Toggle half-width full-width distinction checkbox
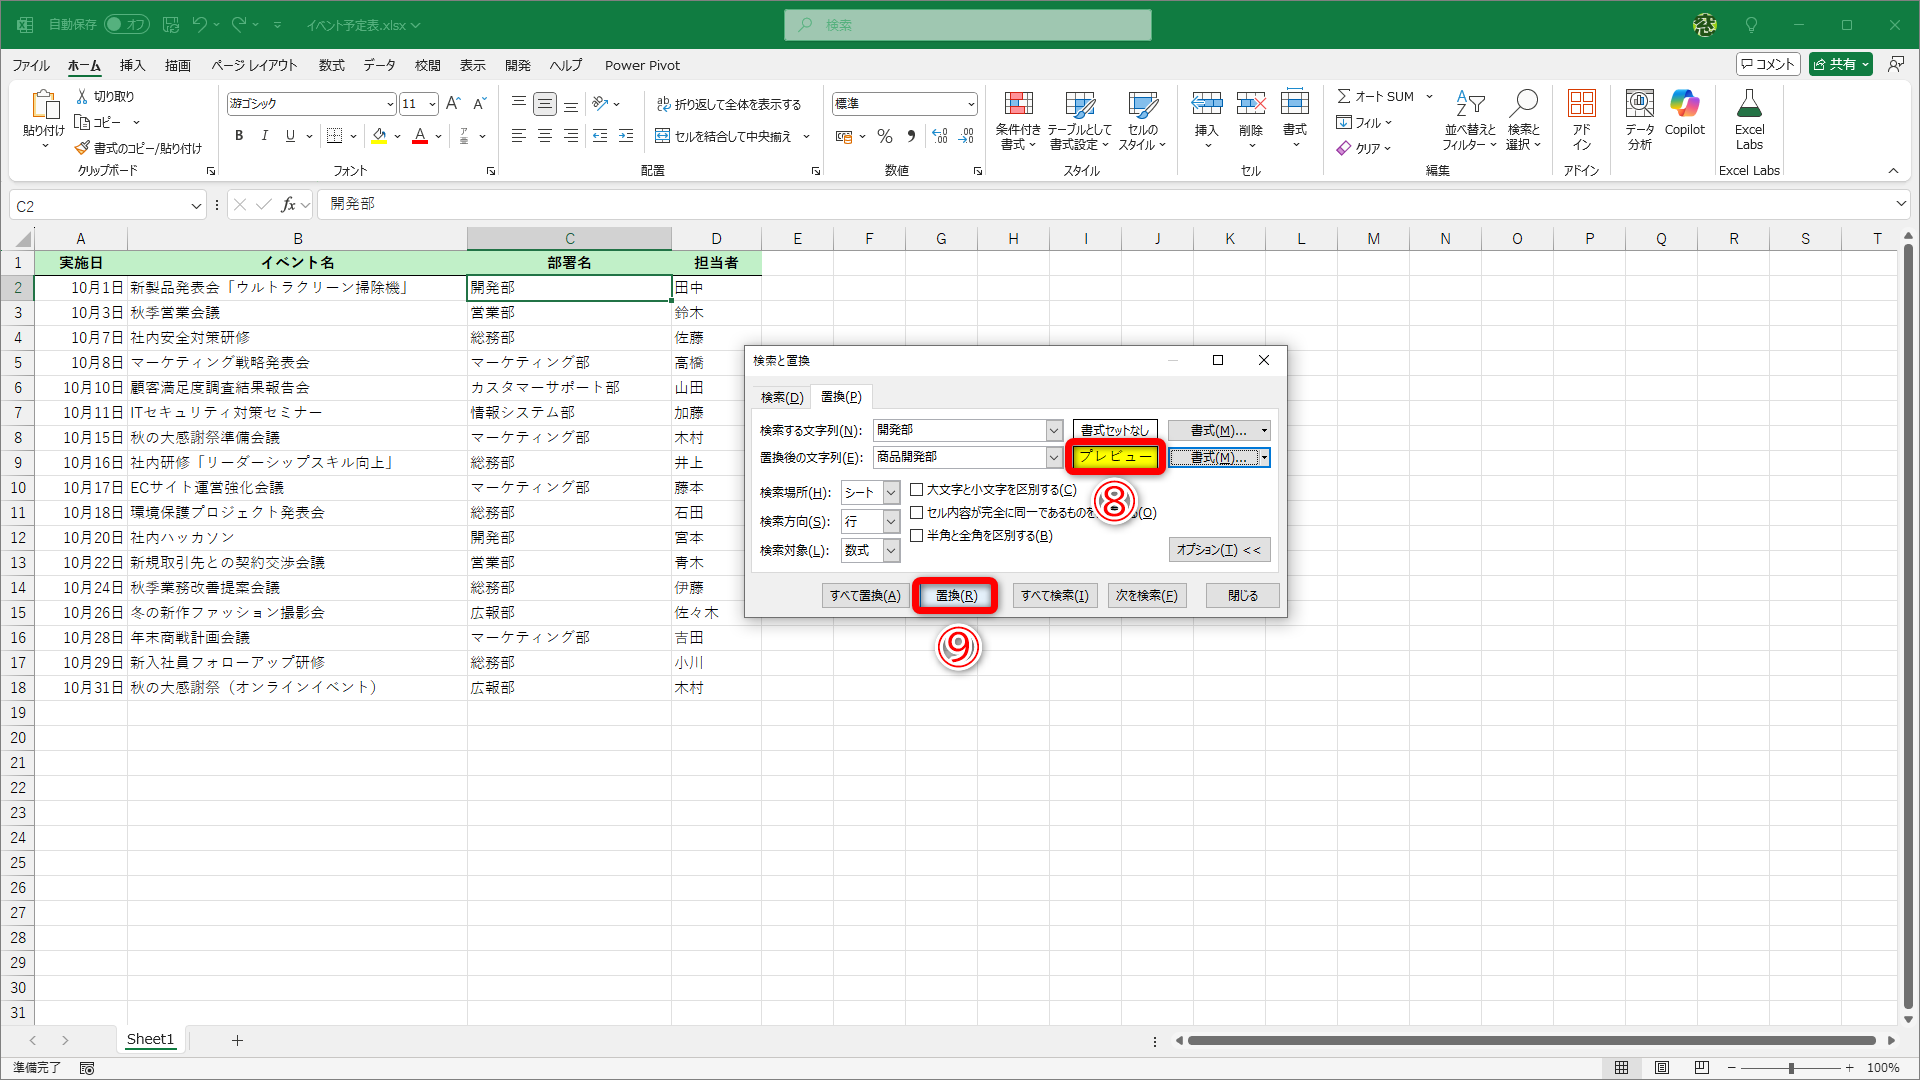Viewport: 1920px width, 1080px height. [x=916, y=536]
